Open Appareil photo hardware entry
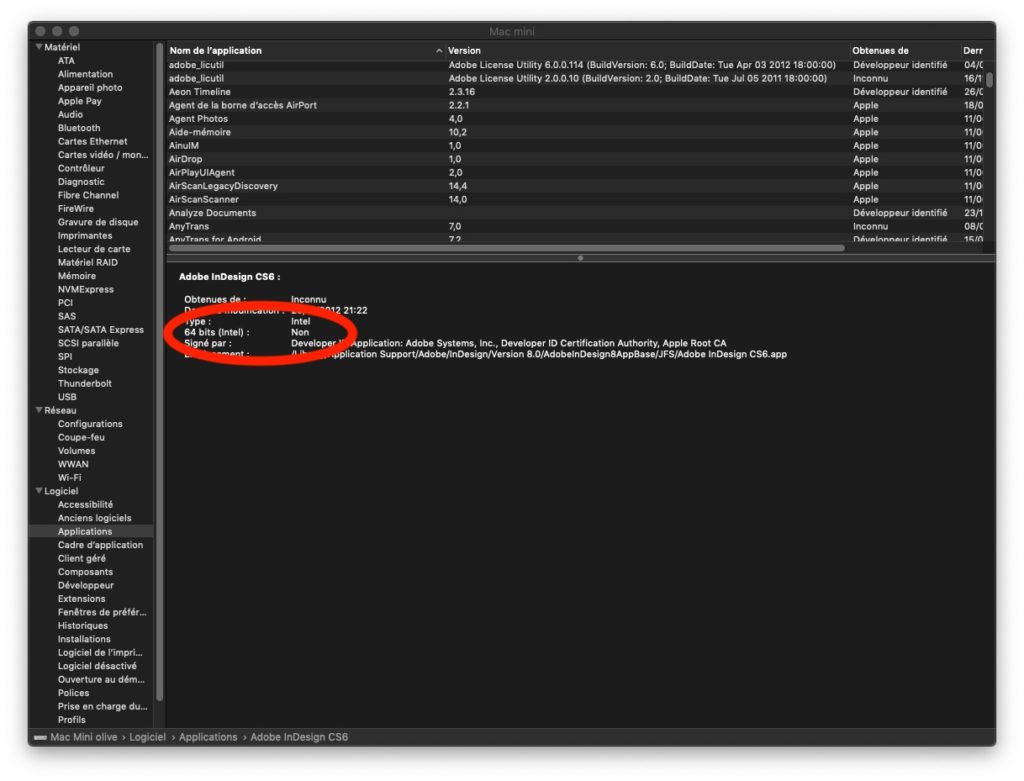 [x=90, y=88]
